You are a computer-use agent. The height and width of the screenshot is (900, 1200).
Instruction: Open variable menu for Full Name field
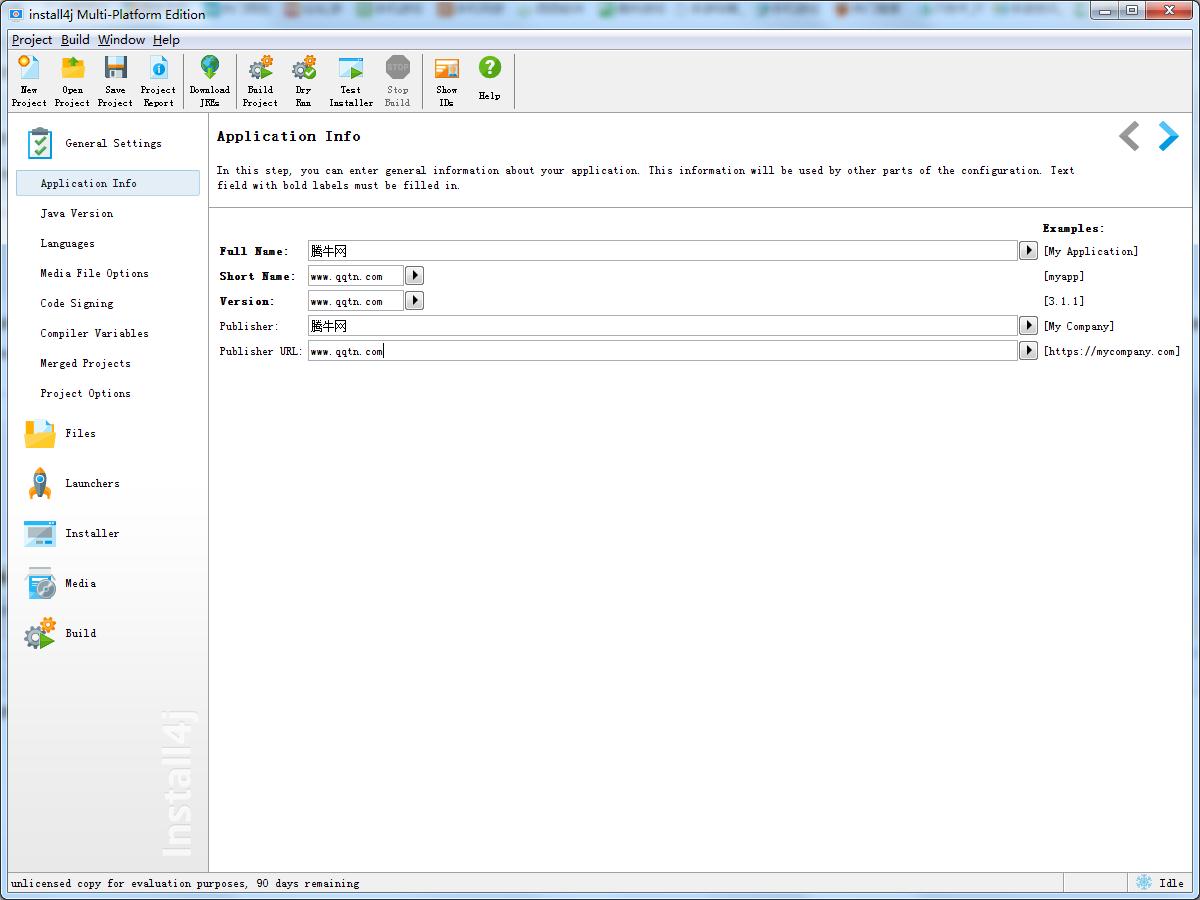pyautogui.click(x=1028, y=251)
